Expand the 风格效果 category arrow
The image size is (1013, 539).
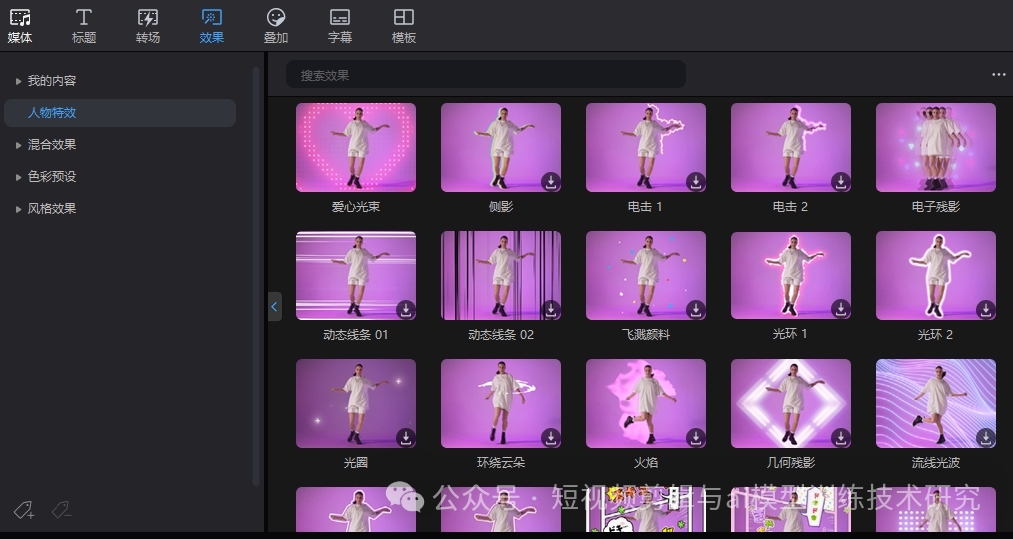pos(19,209)
